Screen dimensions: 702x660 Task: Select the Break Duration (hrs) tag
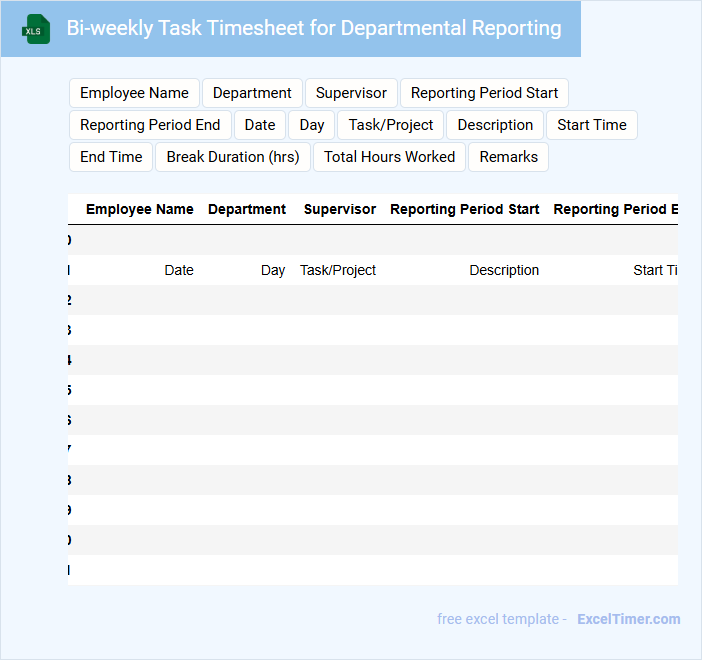tap(233, 157)
